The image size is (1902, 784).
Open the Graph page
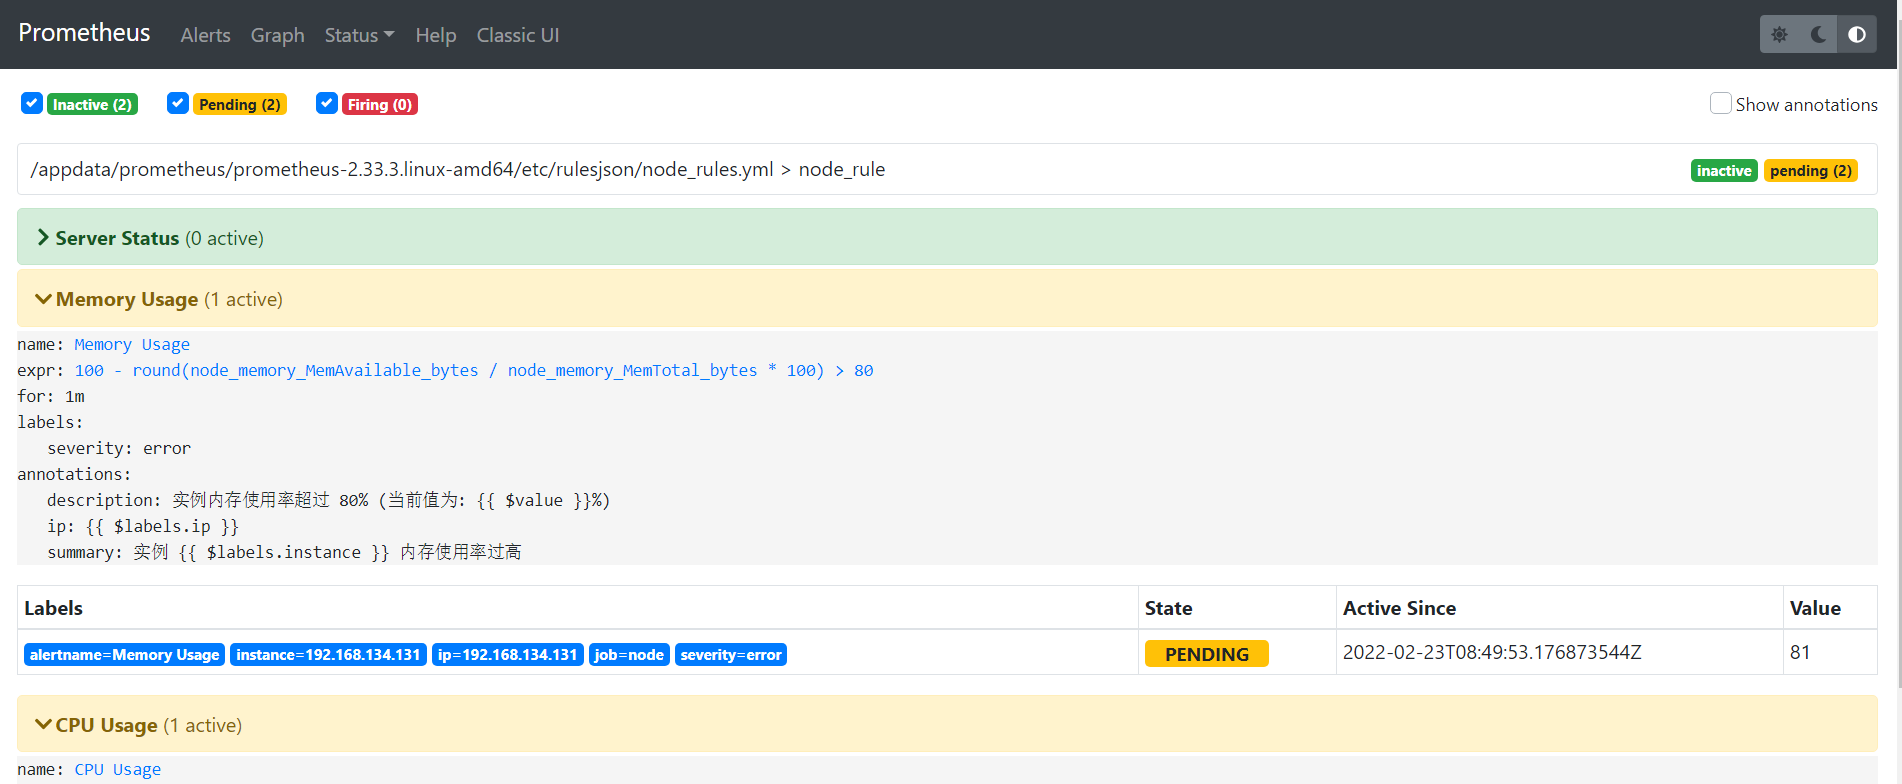277,35
